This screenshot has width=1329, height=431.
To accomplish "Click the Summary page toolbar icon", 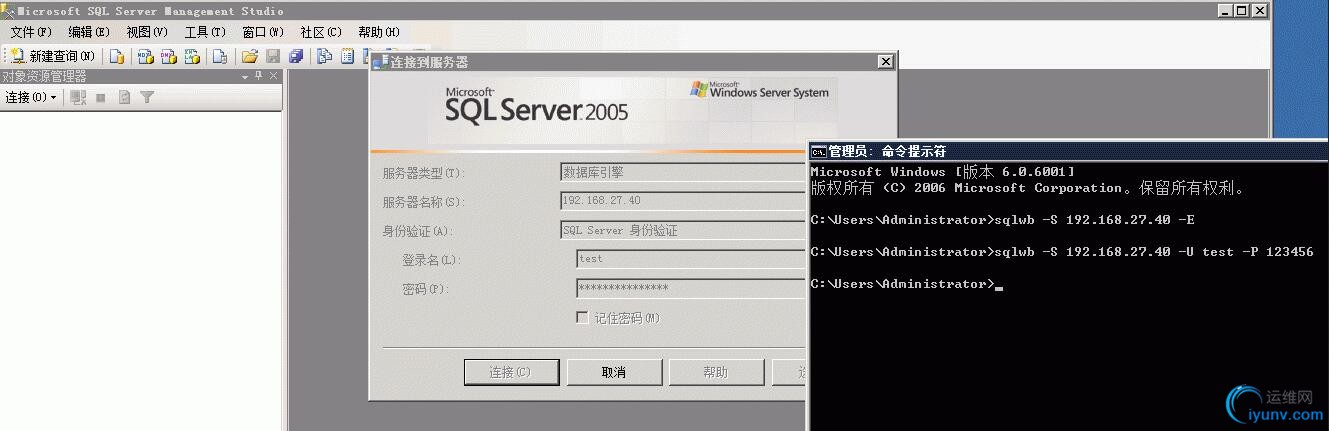I will 347,56.
